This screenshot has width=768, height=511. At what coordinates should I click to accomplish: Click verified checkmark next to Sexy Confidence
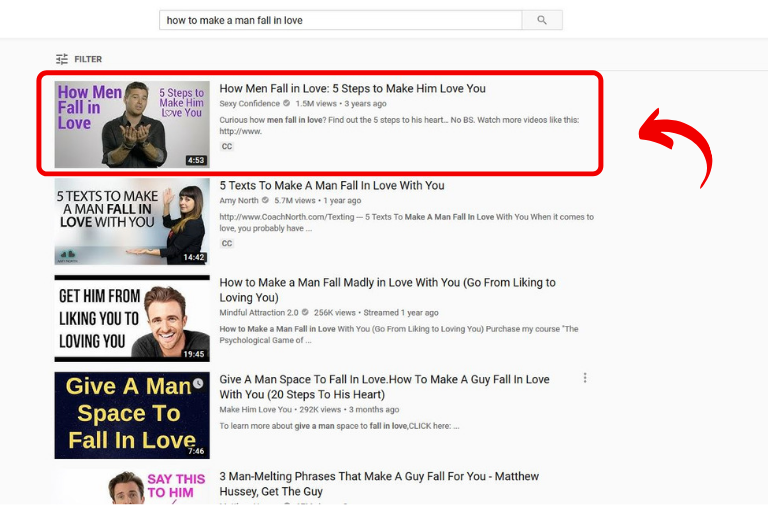pos(287,103)
